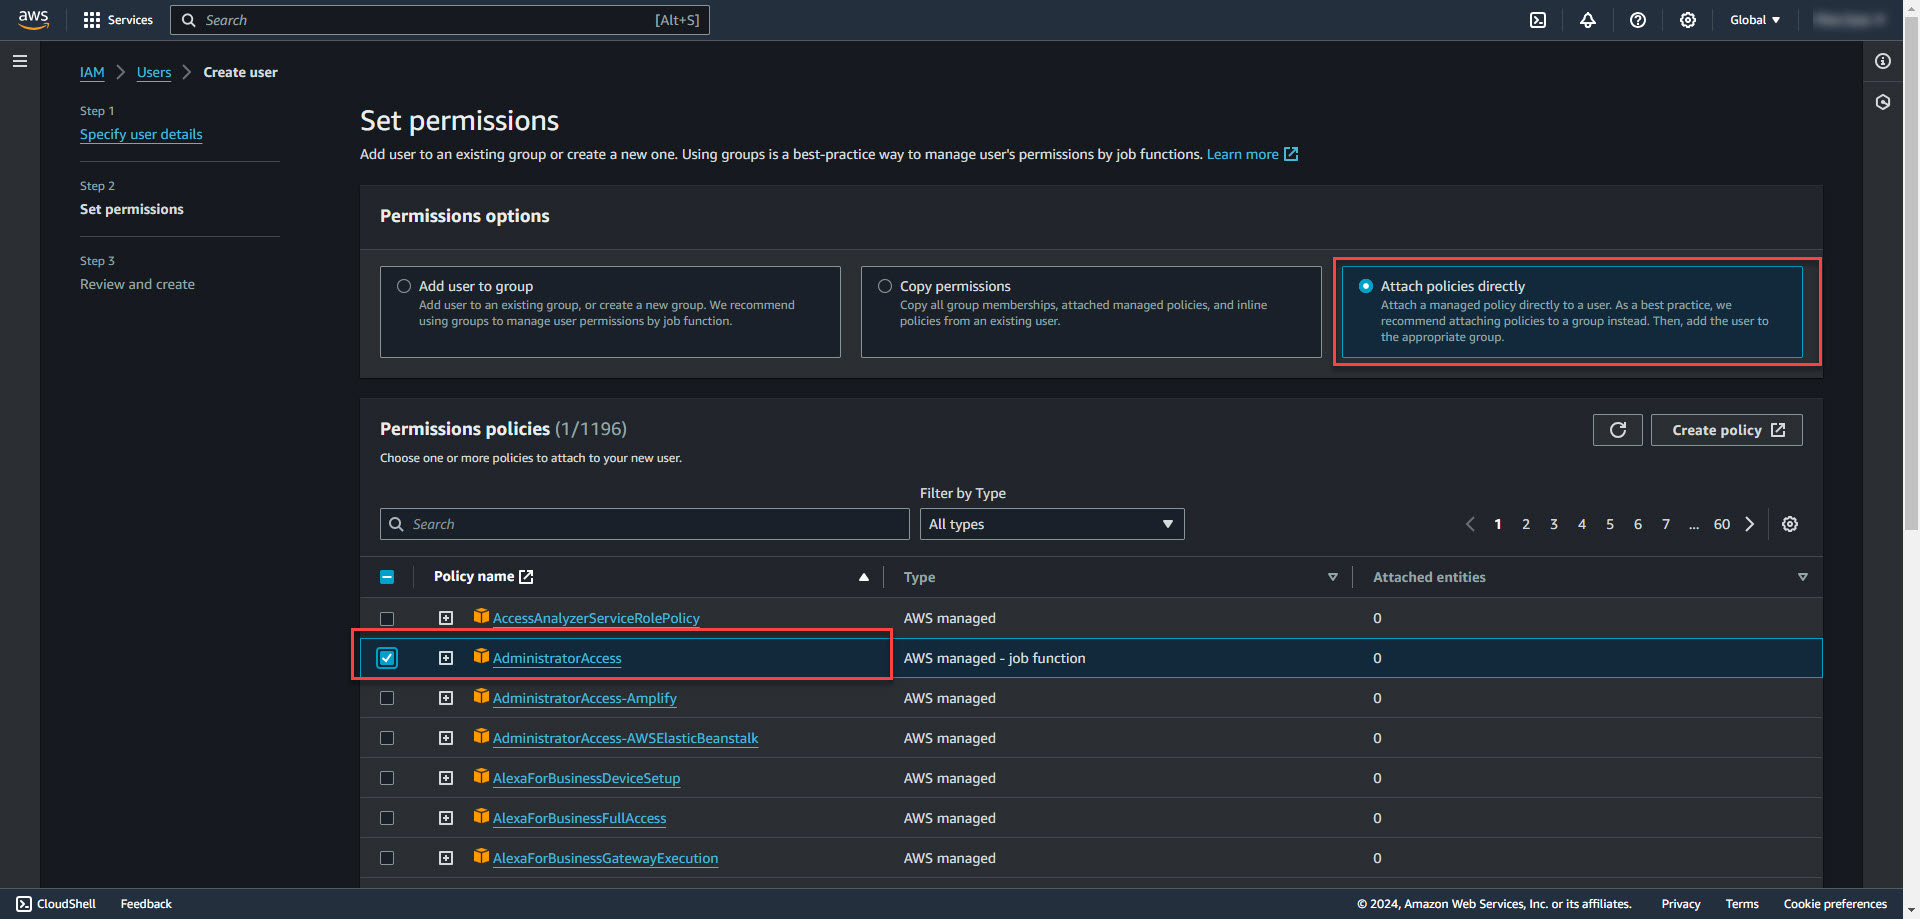Open the info panel icon
This screenshot has height=919, width=1920.
(1883, 61)
